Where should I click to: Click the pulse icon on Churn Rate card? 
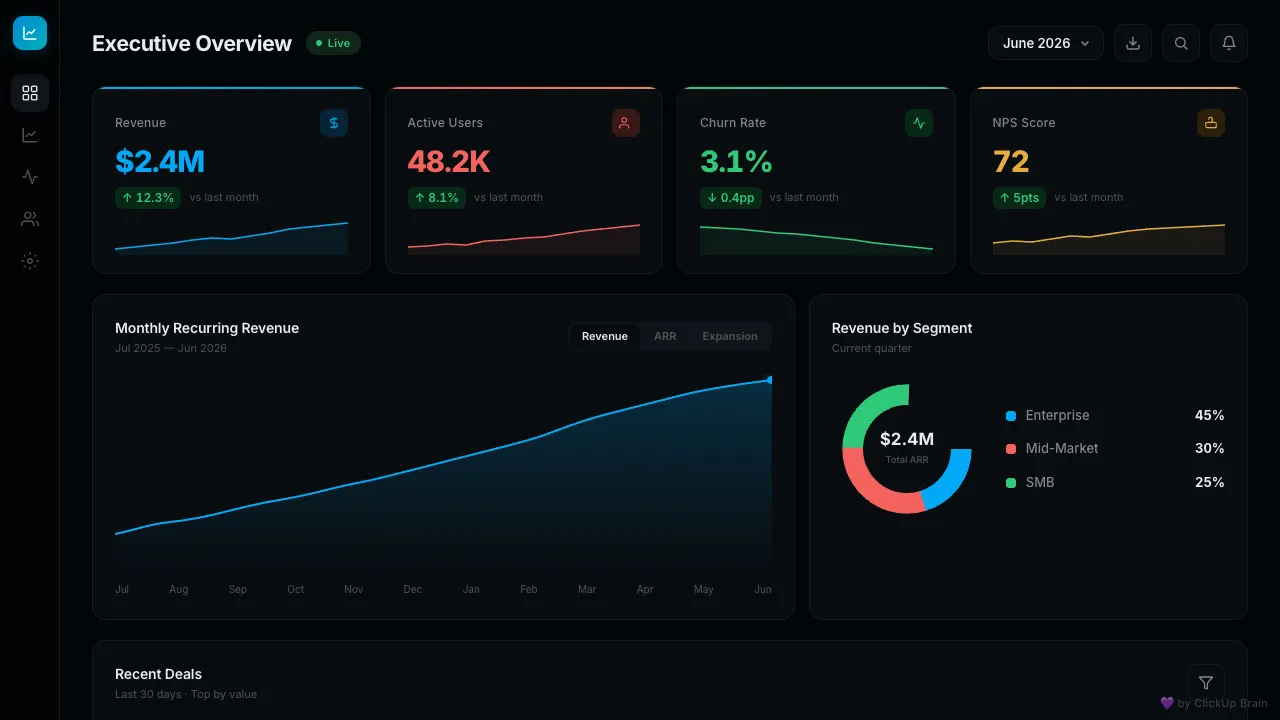tap(919, 123)
